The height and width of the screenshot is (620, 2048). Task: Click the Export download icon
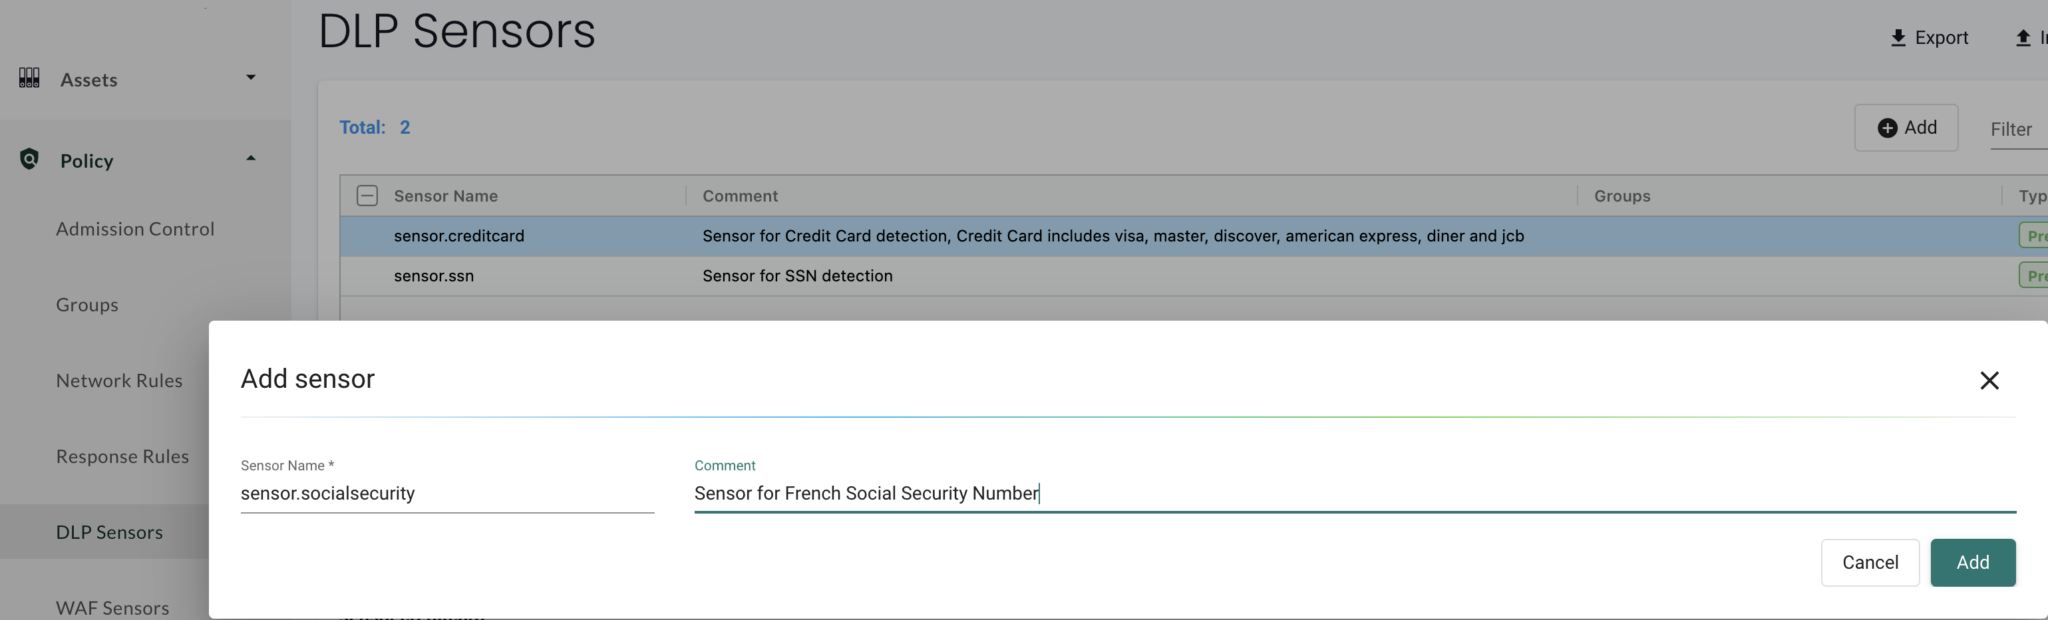point(1898,38)
